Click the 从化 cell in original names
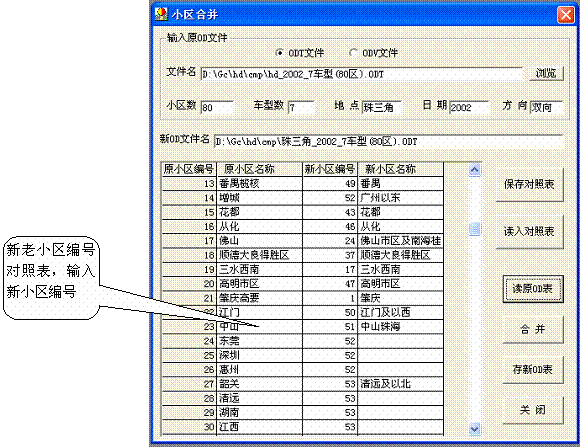The image size is (580, 447). pyautogui.click(x=260, y=226)
